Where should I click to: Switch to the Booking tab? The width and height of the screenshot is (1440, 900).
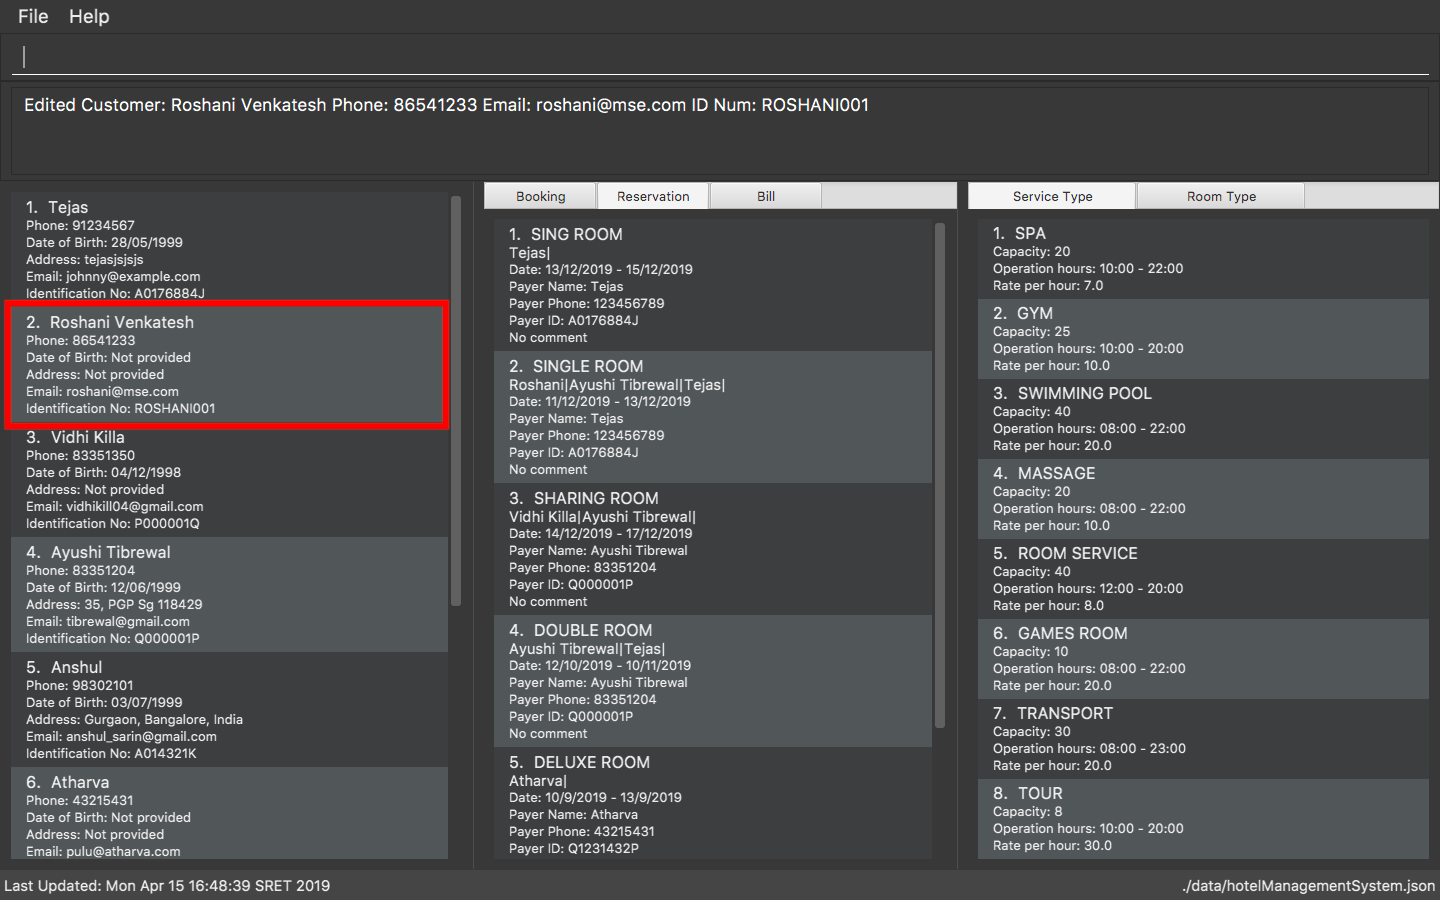point(540,196)
